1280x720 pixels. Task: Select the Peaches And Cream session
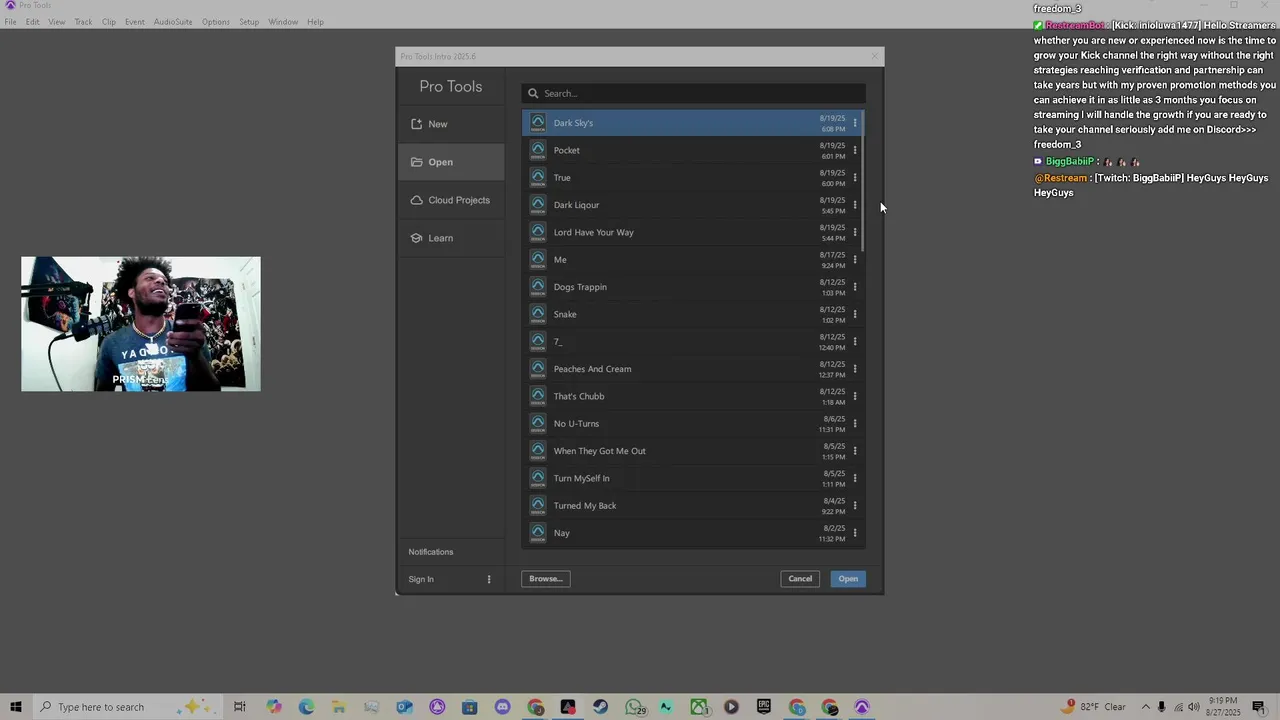click(x=693, y=369)
